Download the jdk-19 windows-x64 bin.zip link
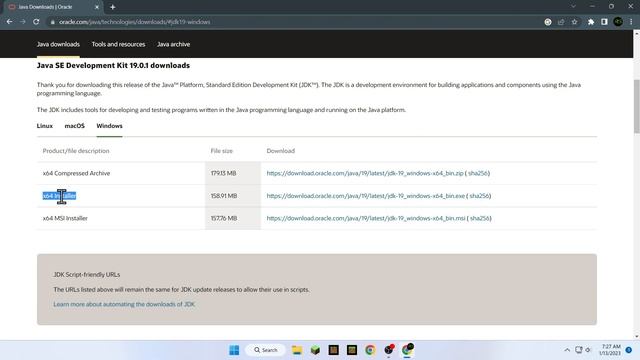The image size is (640, 360). point(365,173)
